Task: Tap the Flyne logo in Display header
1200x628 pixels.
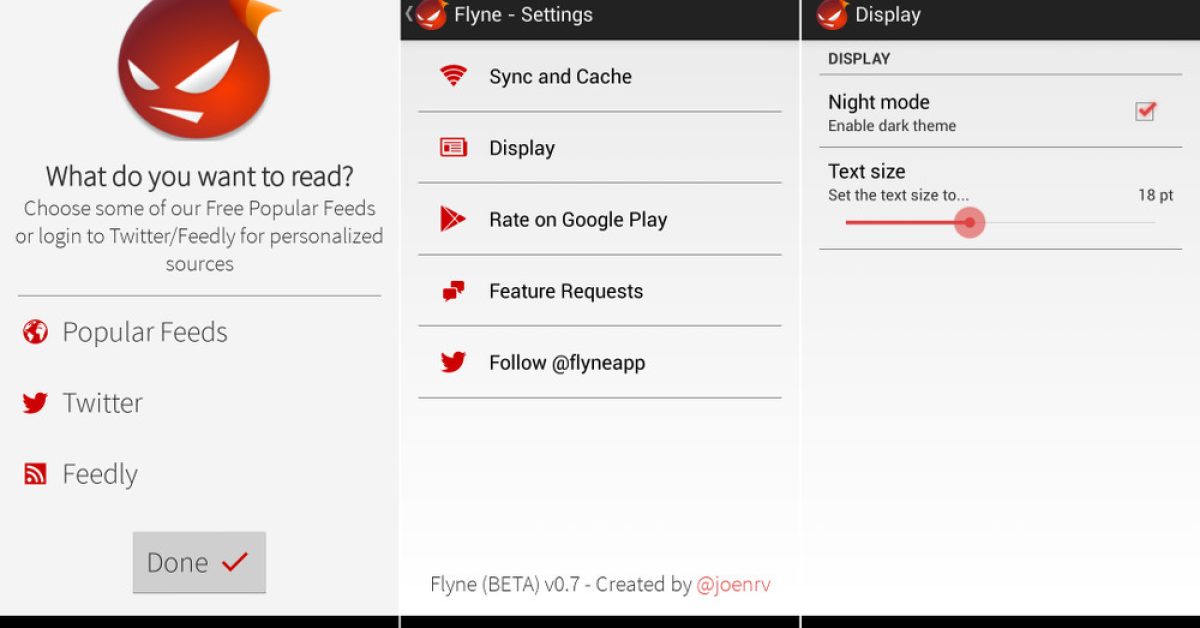Action: pos(832,14)
